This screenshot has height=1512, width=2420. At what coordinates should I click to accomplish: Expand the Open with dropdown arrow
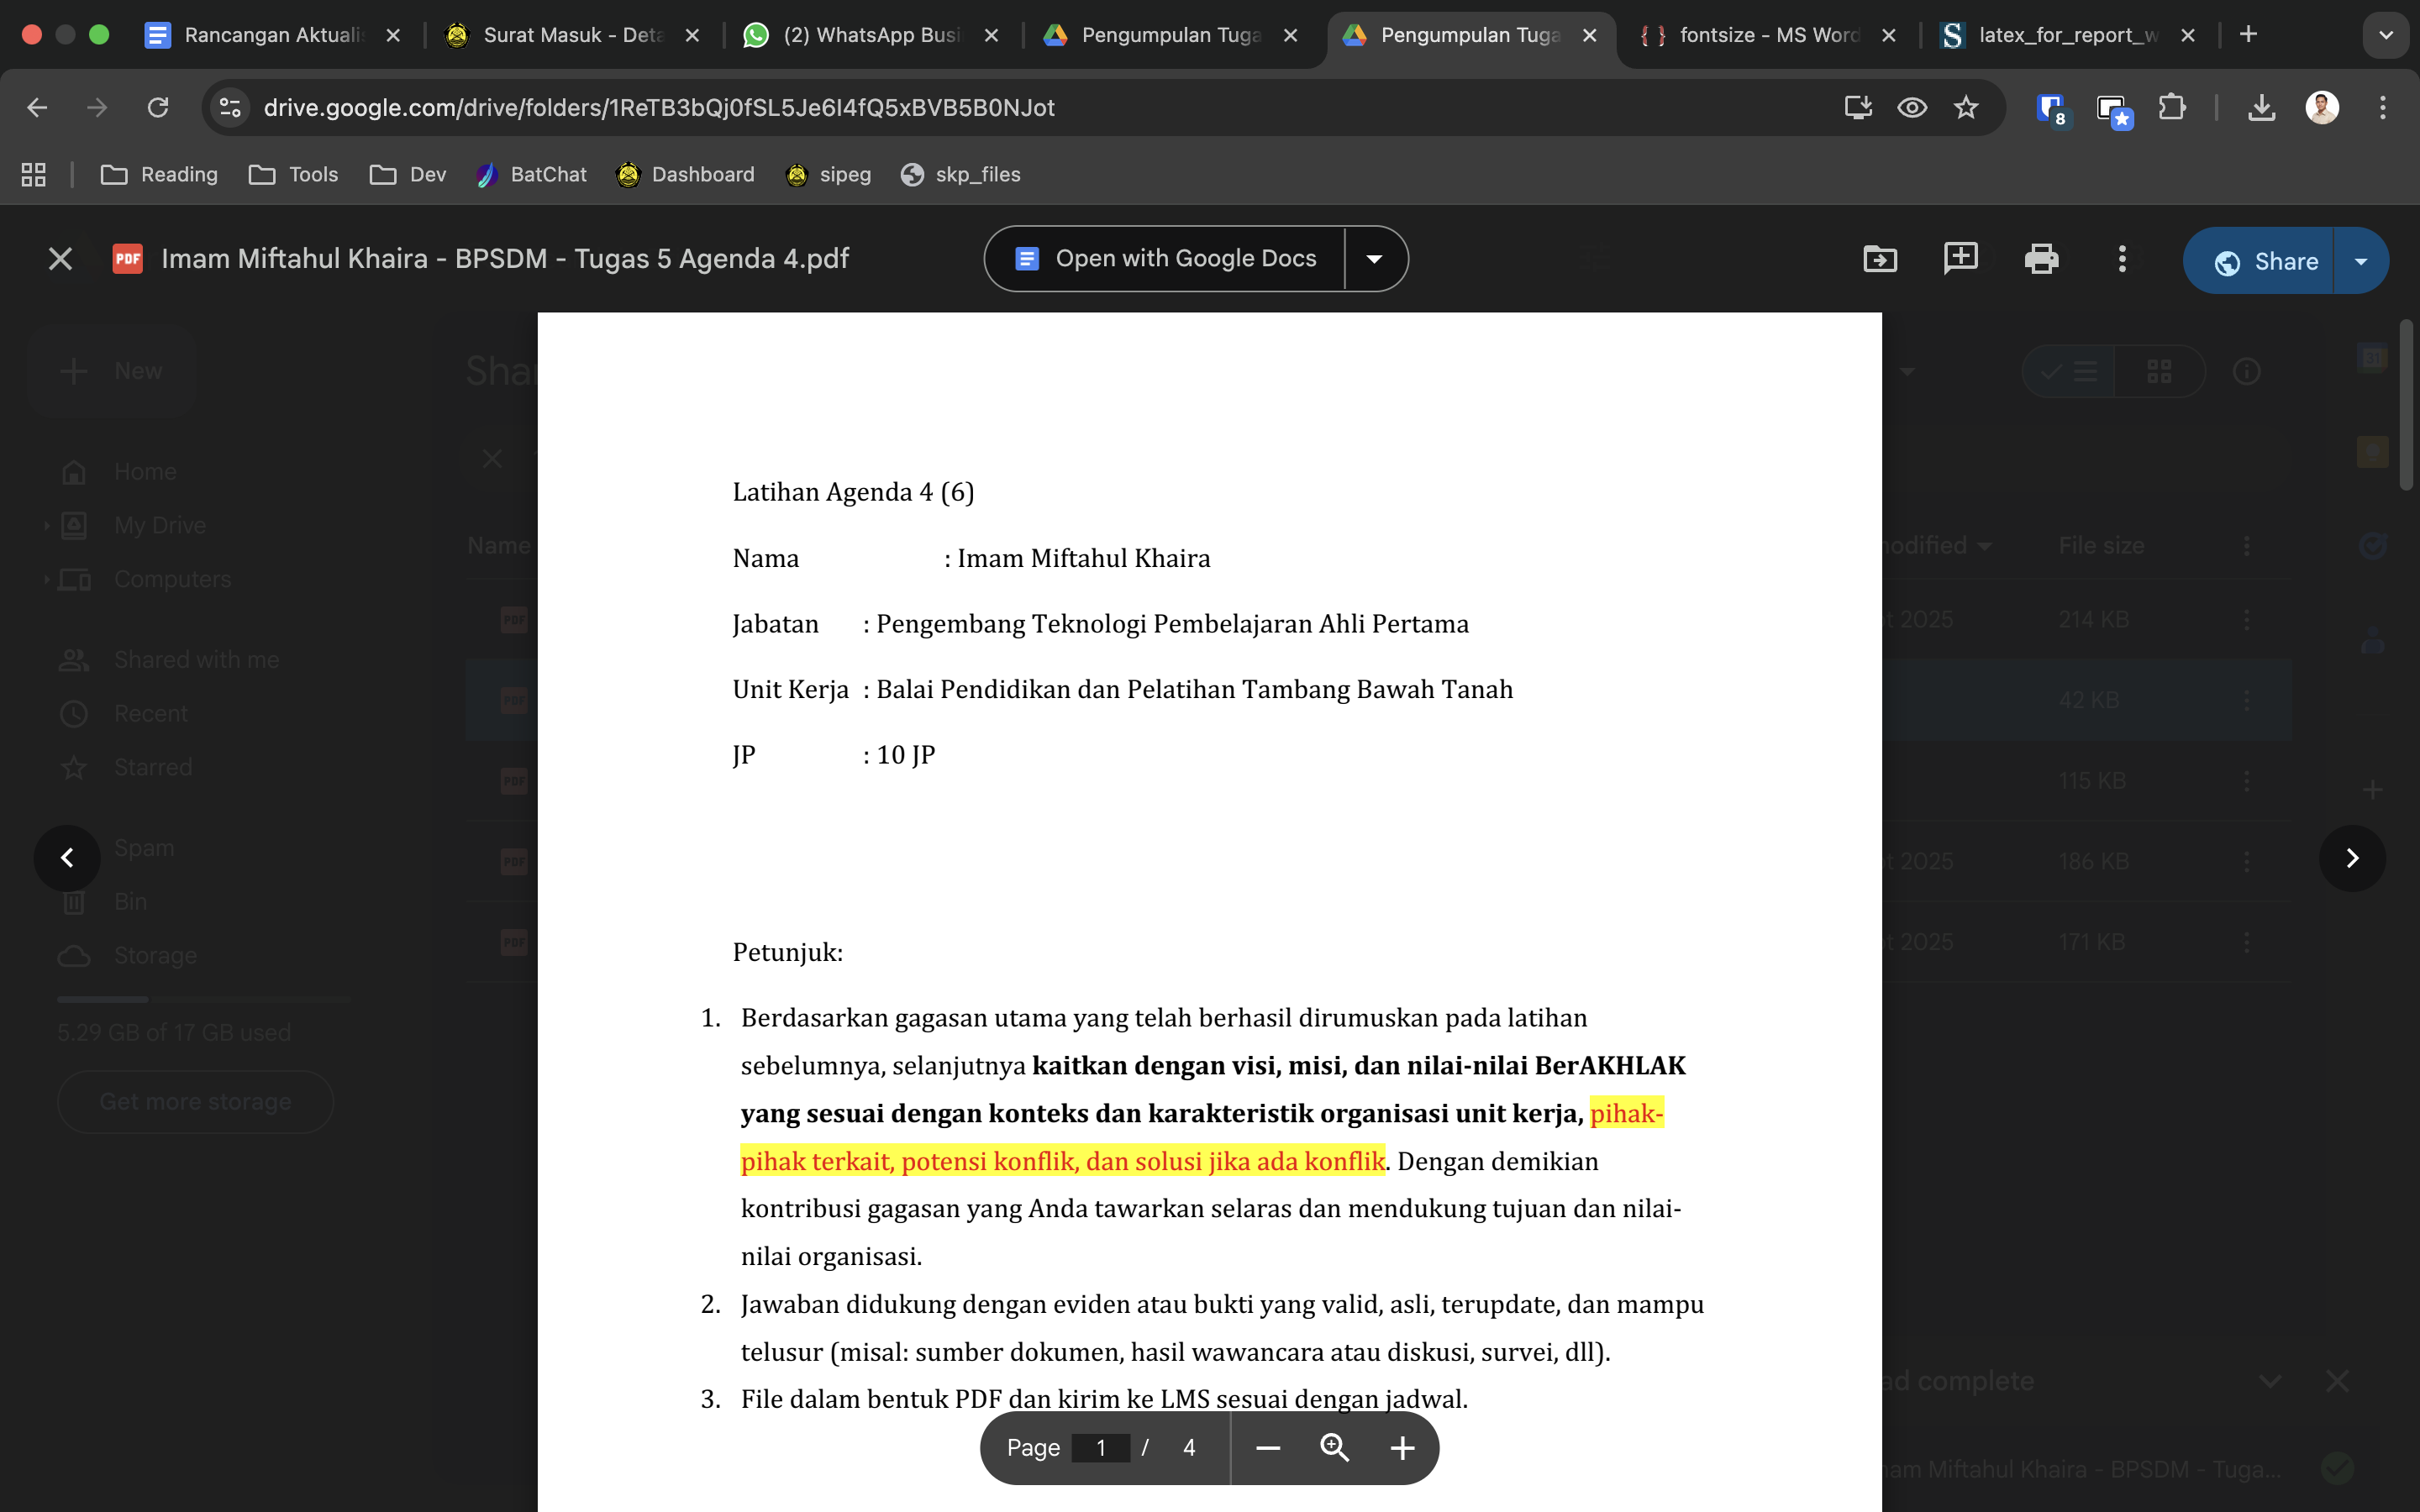click(x=1375, y=259)
